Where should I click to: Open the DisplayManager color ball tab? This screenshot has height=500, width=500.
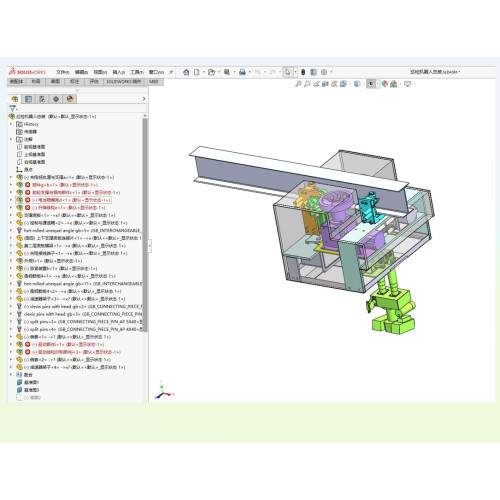[69, 99]
